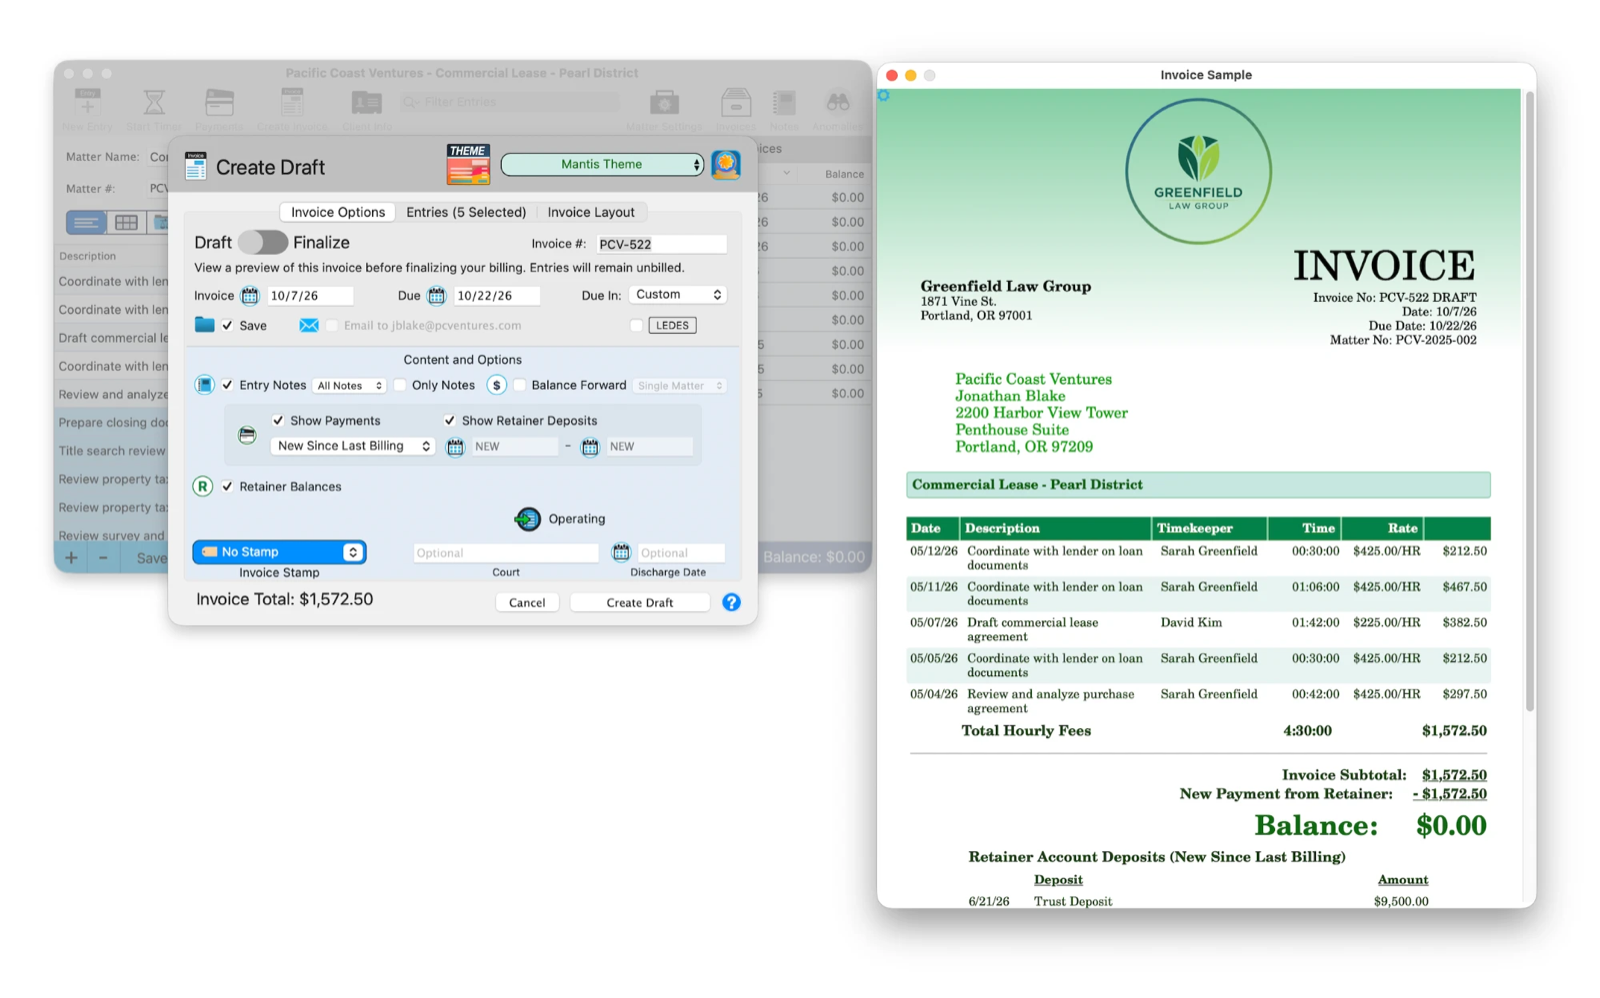The width and height of the screenshot is (1600, 998).
Task: Click the Court optional input field
Action: [506, 553]
